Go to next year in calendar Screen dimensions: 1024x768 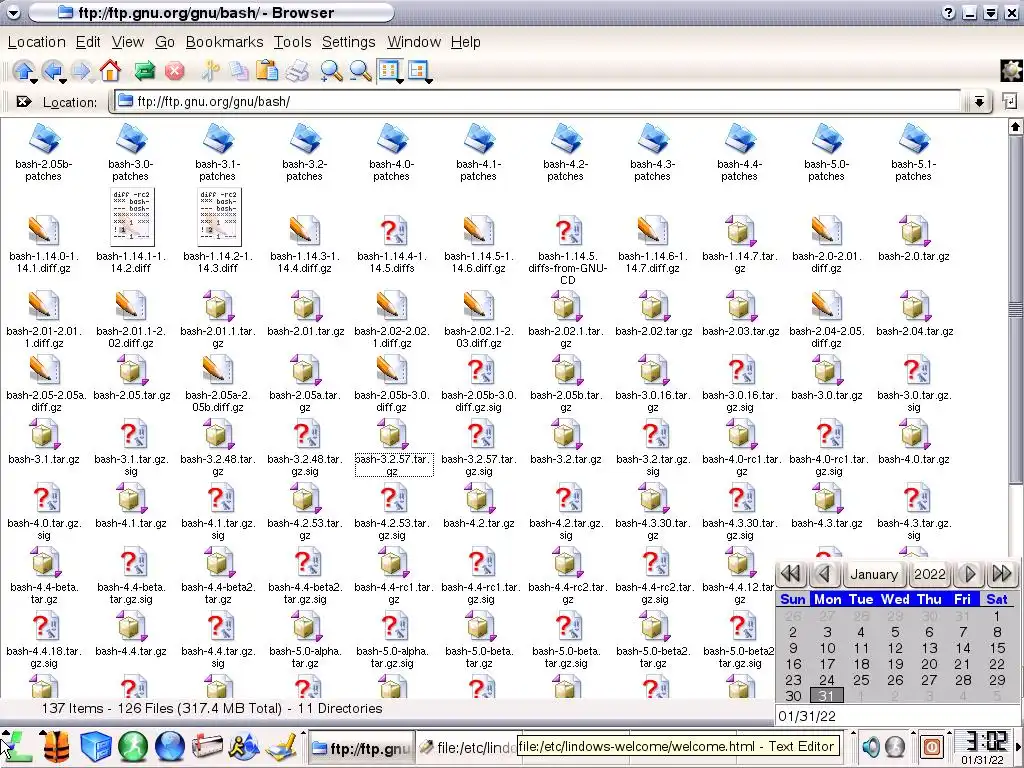[x=1002, y=574]
